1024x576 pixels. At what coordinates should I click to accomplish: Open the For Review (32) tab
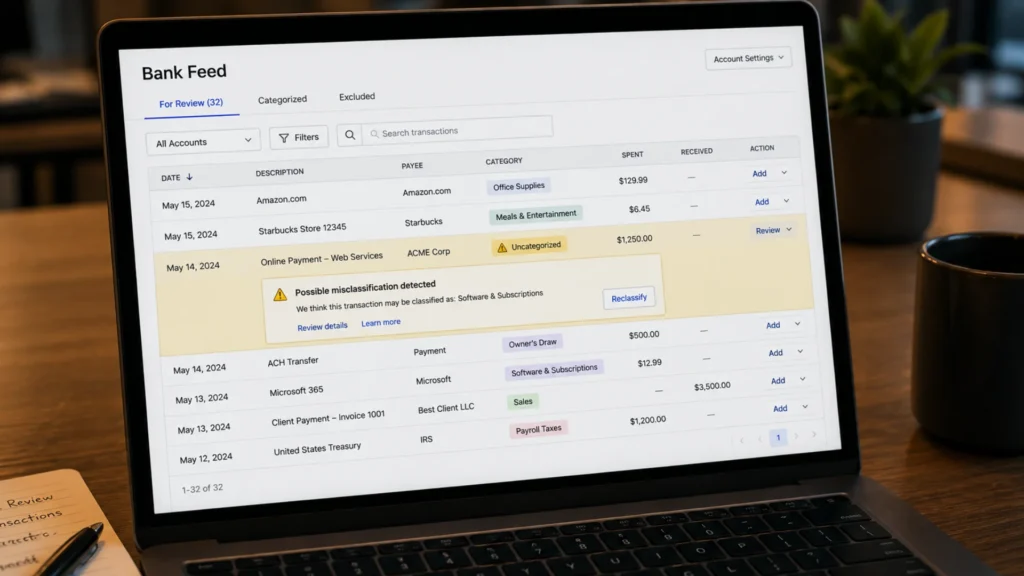[191, 103]
